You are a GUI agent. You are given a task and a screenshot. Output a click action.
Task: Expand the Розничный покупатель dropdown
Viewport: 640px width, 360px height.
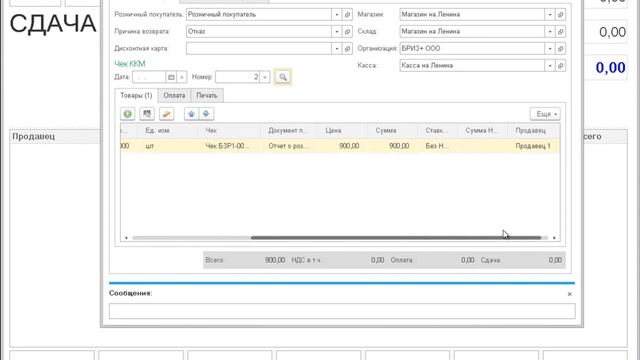[x=337, y=14]
